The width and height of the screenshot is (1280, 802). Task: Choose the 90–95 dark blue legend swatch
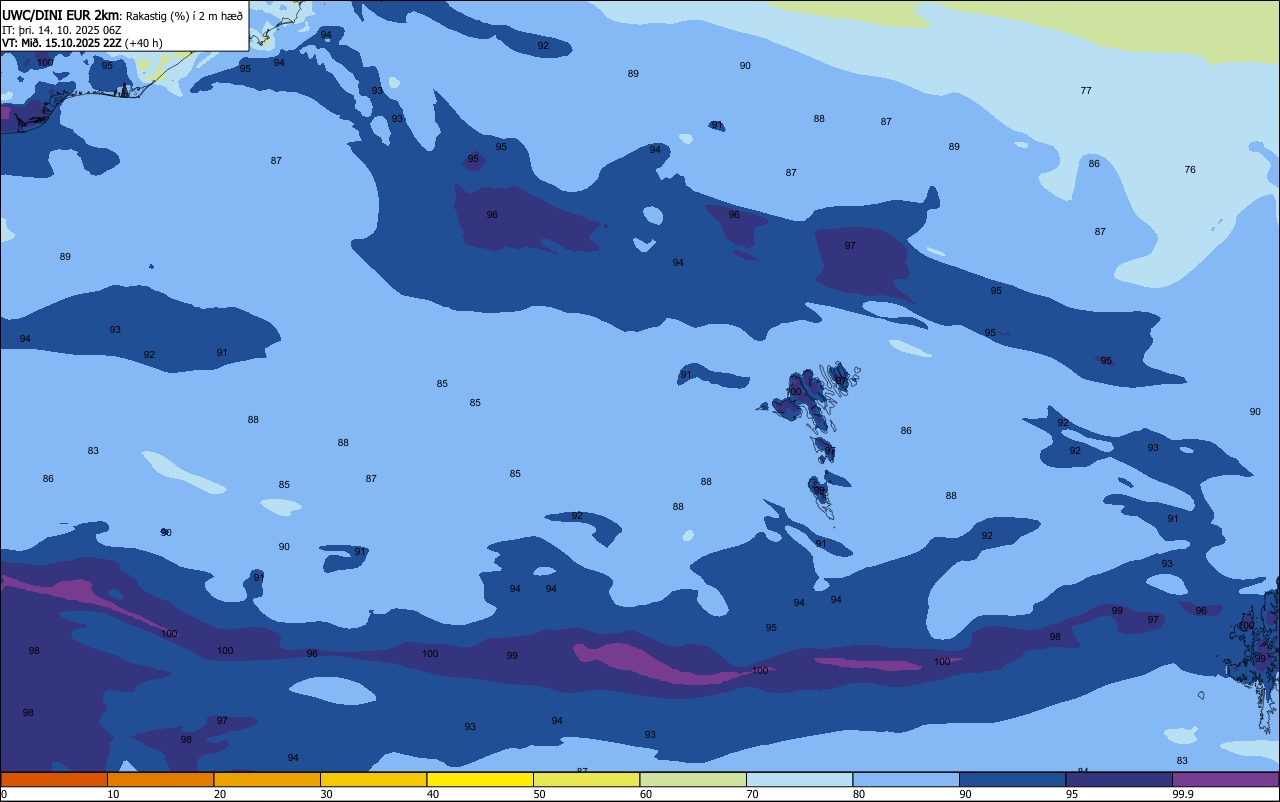[1012, 779]
